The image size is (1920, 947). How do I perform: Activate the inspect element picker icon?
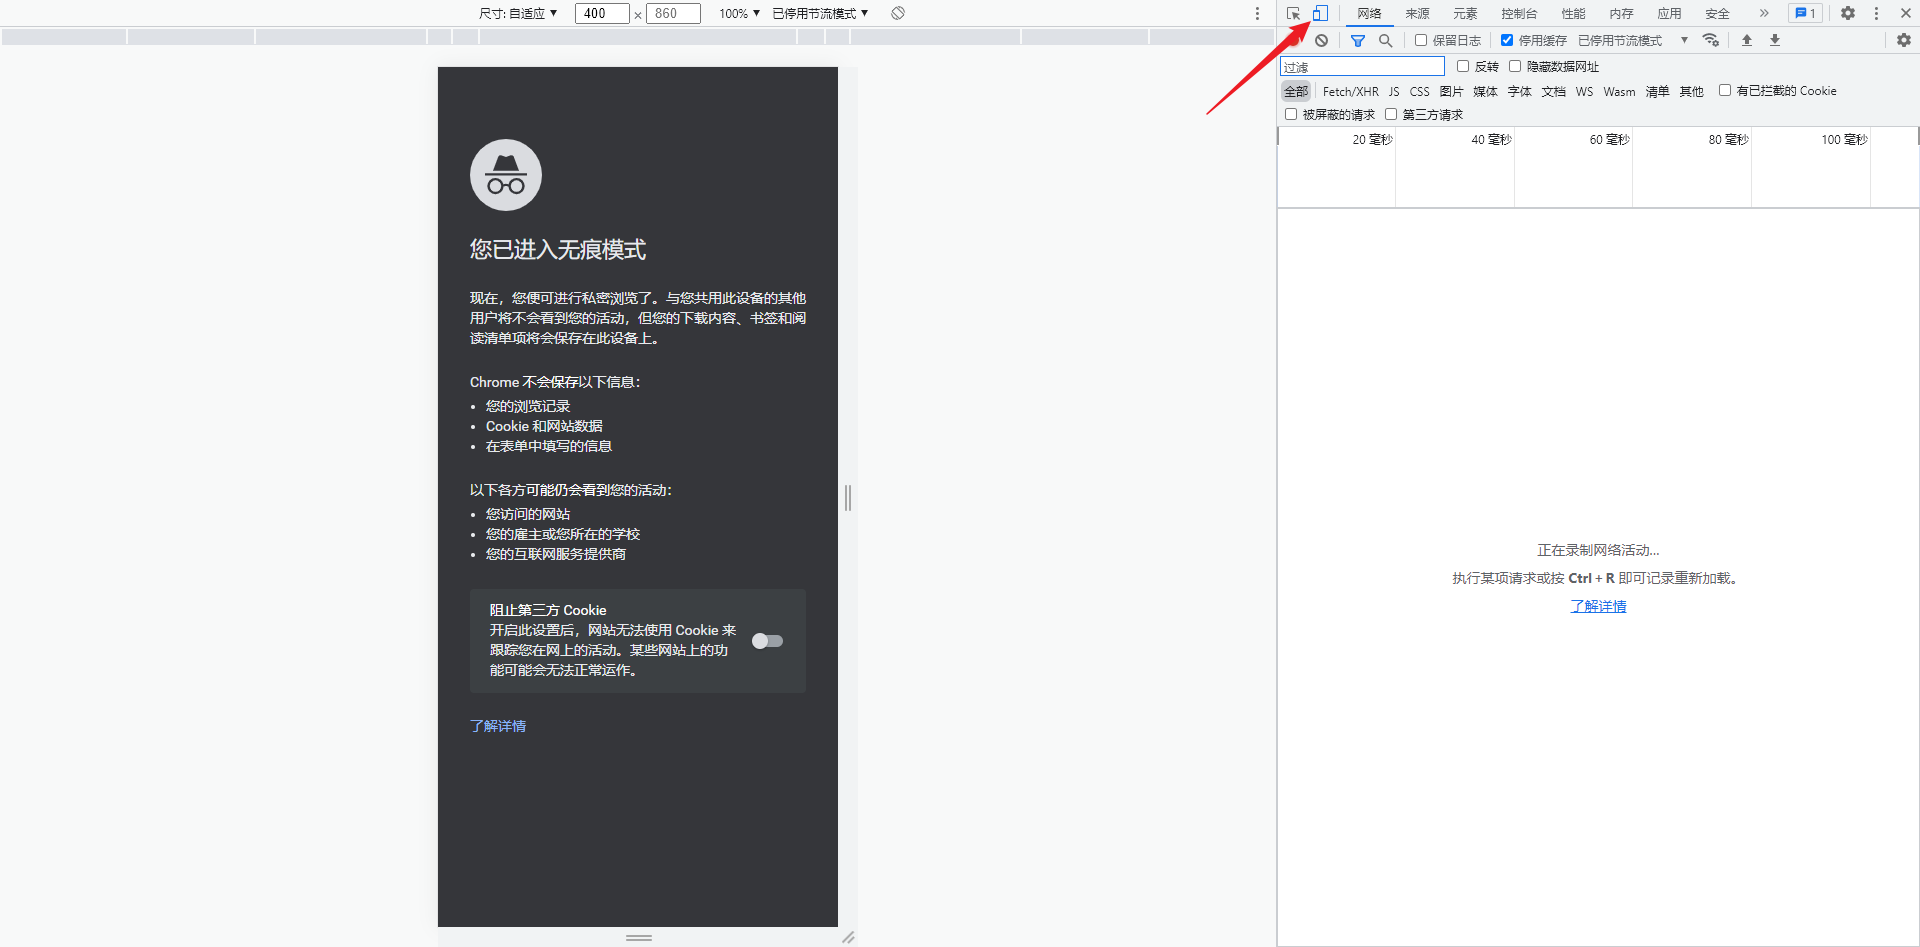coord(1293,13)
